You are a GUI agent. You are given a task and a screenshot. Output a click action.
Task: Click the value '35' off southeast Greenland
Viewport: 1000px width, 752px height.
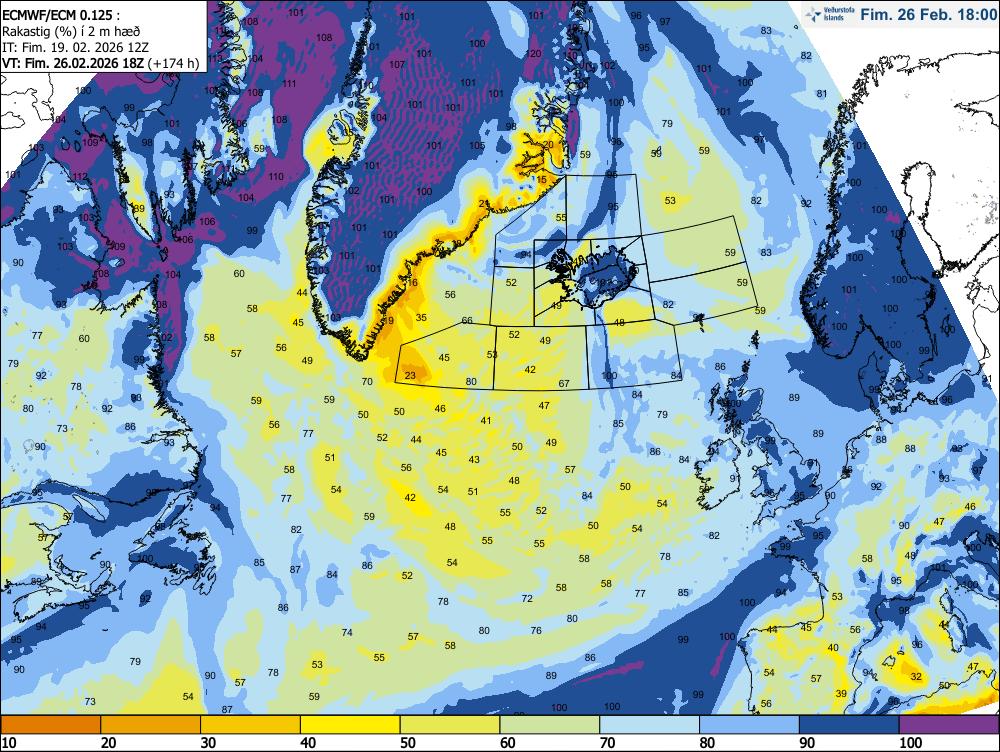pyautogui.click(x=421, y=318)
